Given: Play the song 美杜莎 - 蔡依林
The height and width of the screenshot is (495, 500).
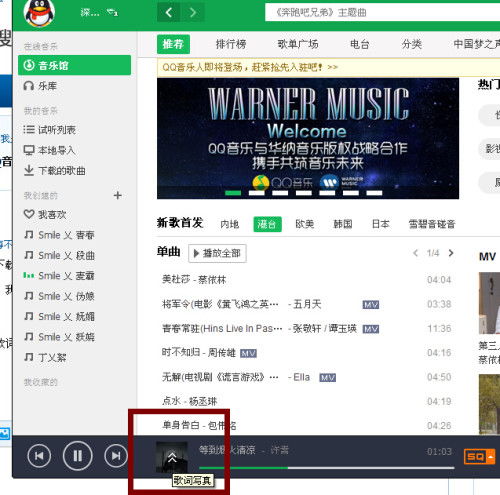Looking at the screenshot, I should coord(194,279).
